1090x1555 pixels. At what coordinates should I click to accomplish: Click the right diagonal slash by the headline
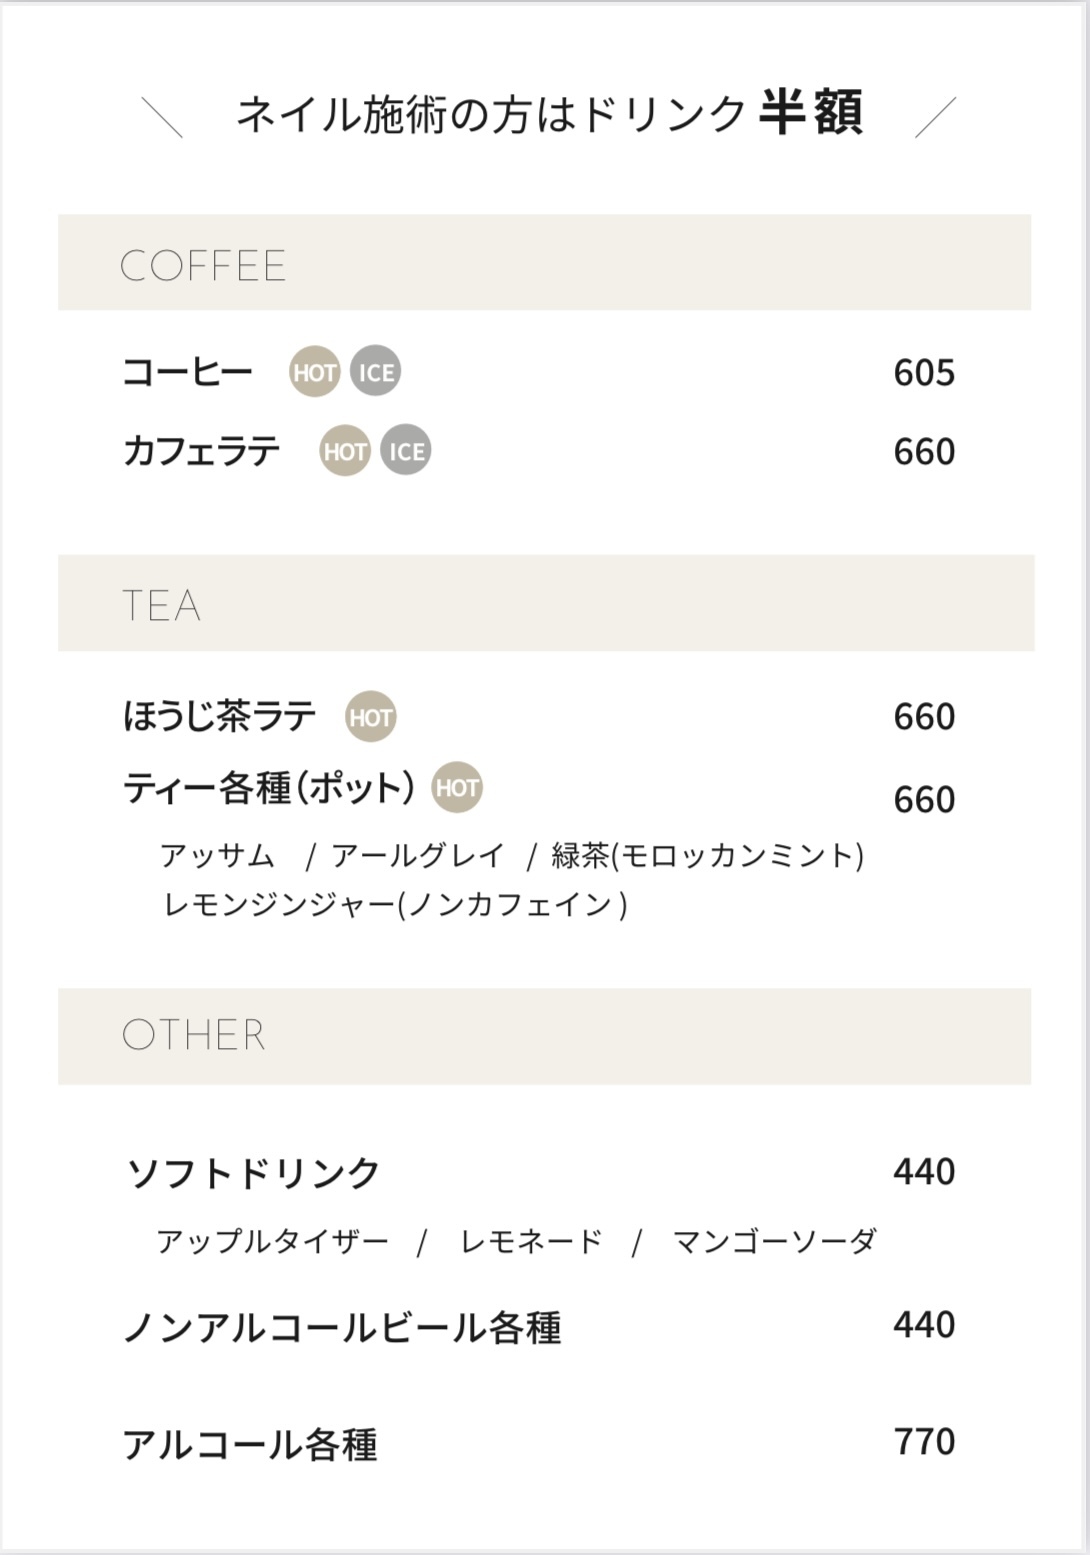click(936, 117)
